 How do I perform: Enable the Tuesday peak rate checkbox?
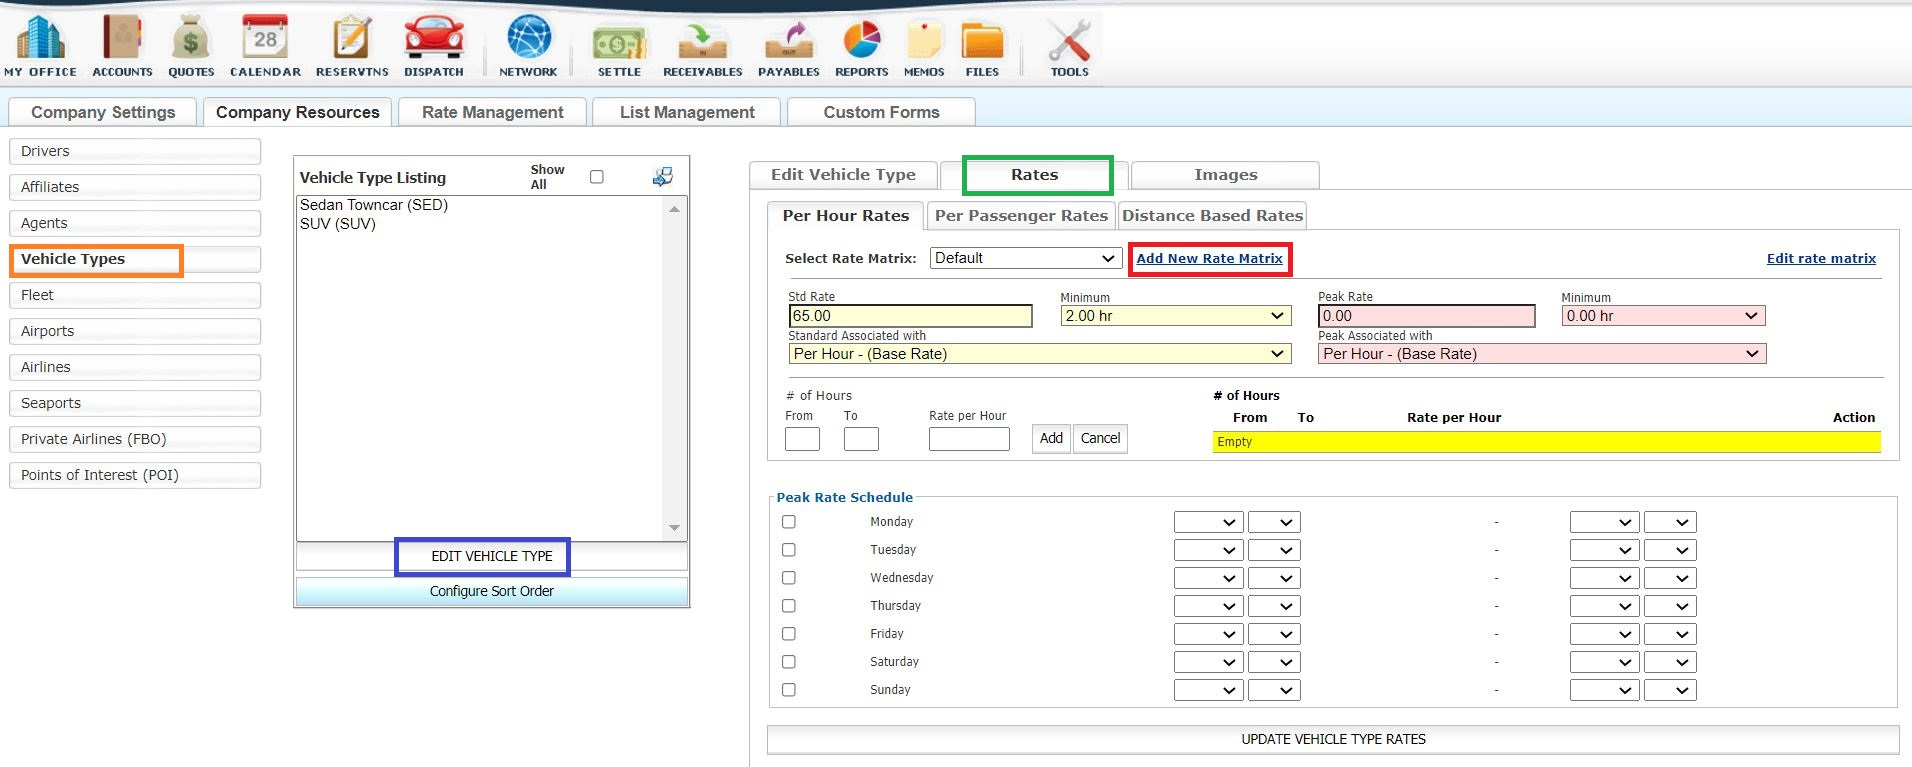tap(789, 550)
